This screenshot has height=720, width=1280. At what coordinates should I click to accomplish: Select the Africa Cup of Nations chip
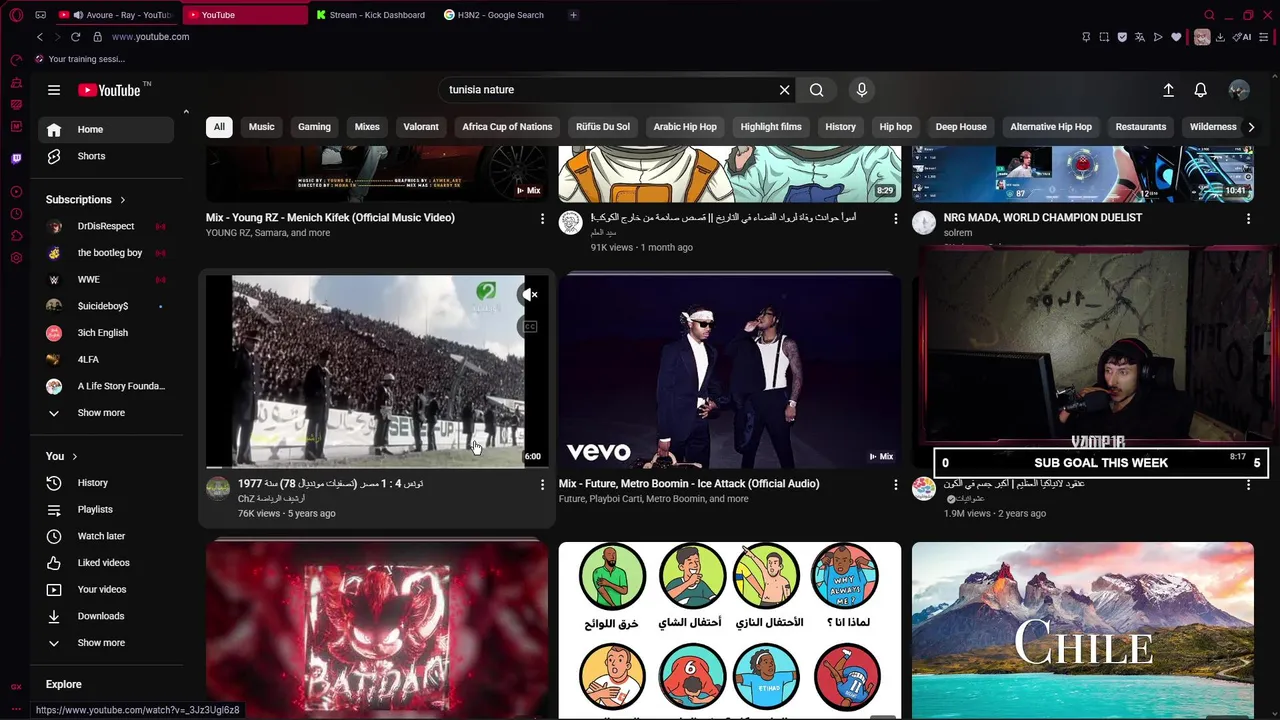507,127
